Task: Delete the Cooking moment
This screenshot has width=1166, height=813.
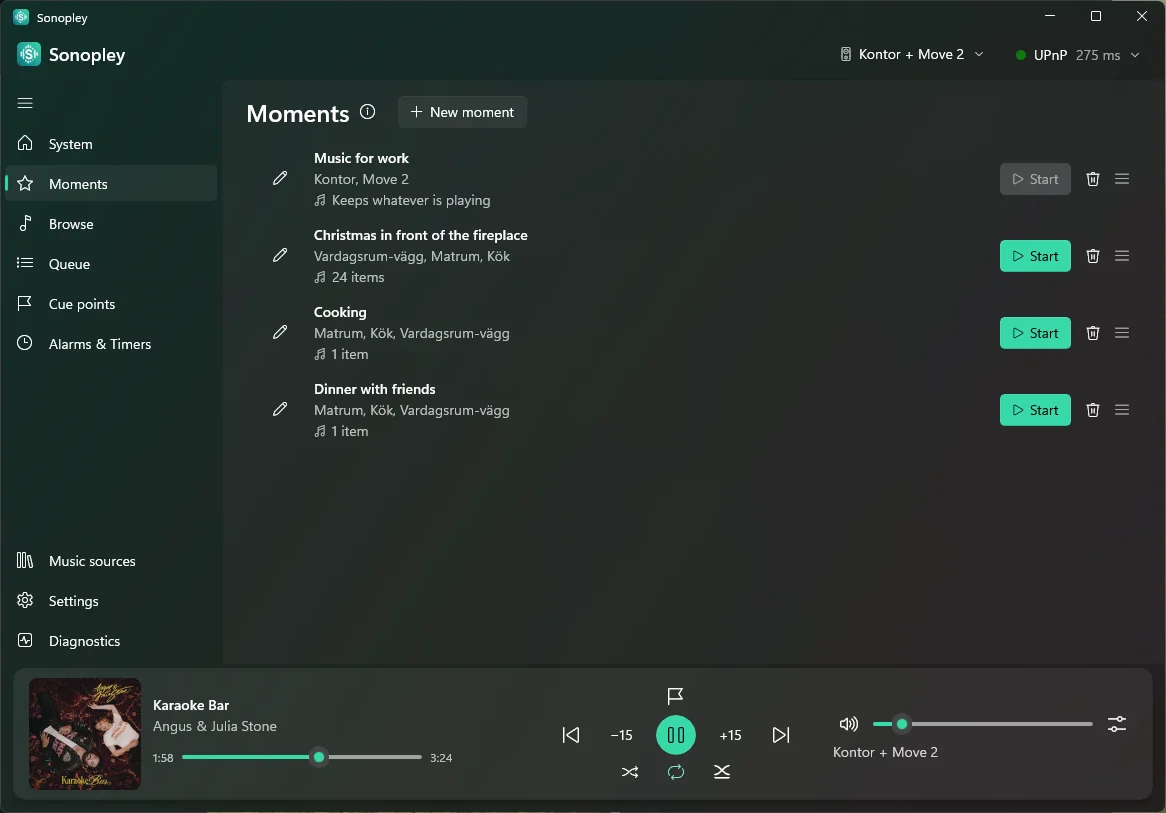Action: [1092, 333]
